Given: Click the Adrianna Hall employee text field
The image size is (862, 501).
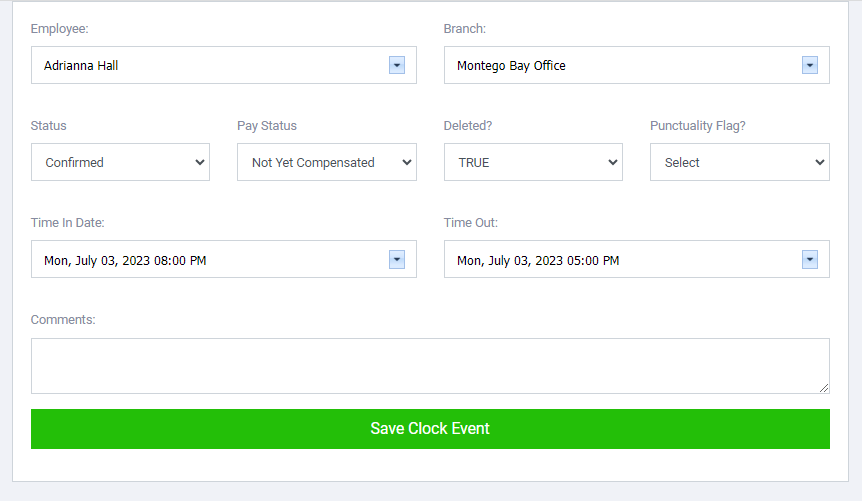Looking at the screenshot, I should (209, 65).
